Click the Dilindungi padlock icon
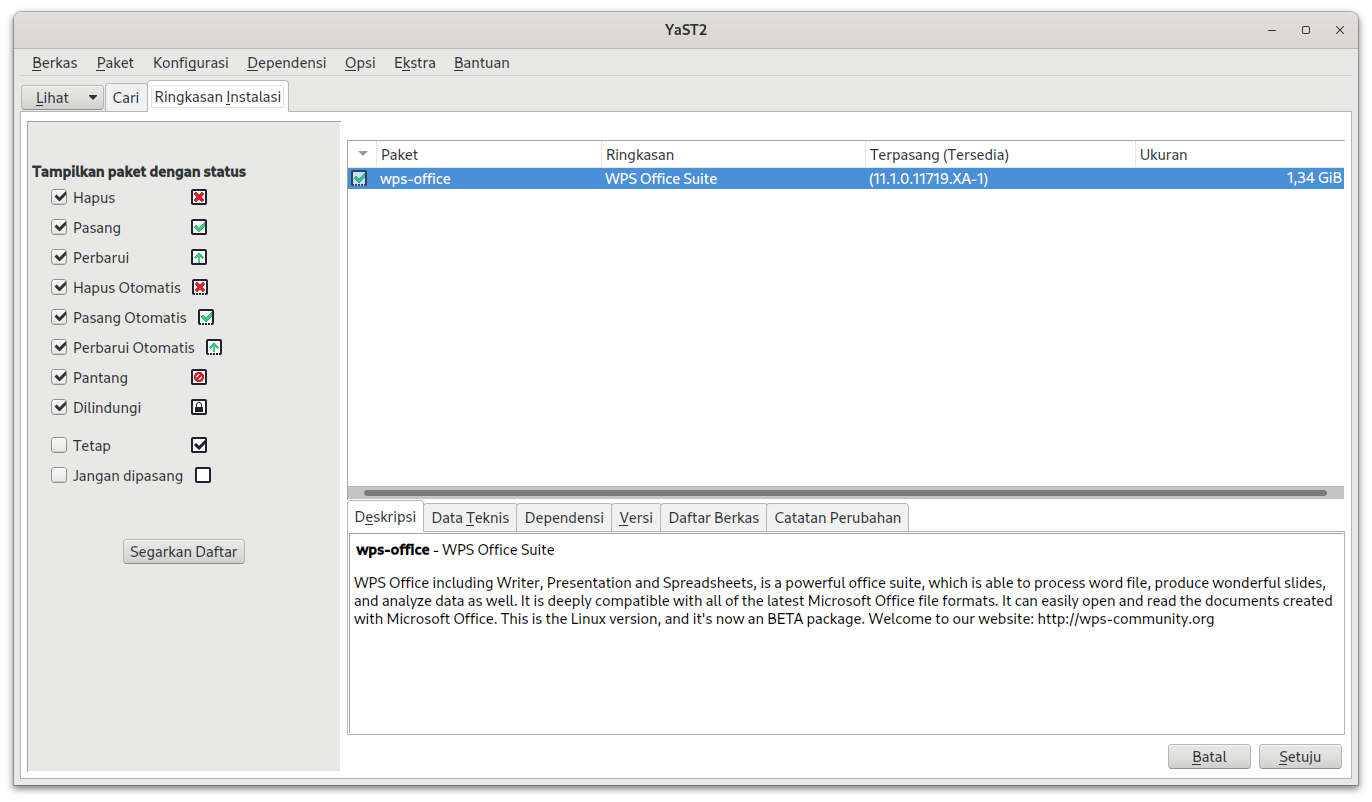 point(199,408)
